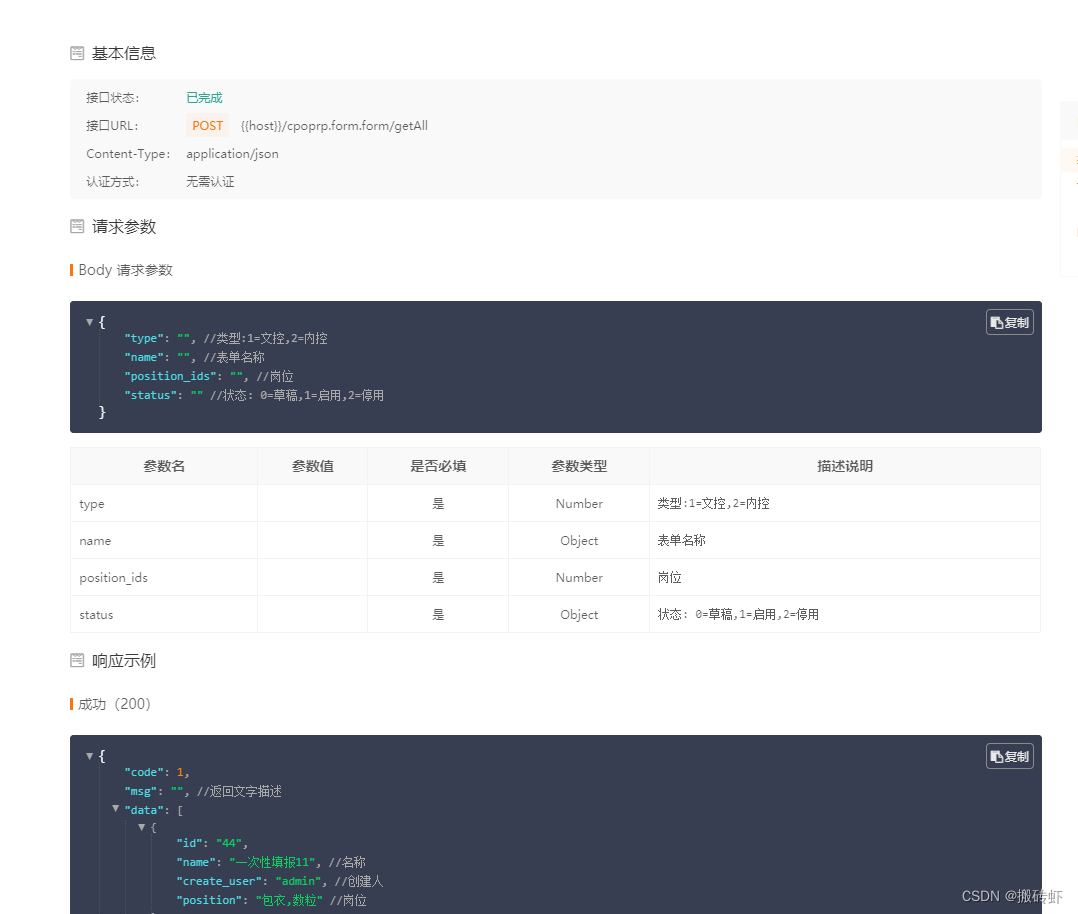This screenshot has height=914, width=1078.
Task: Collapse the response top-level JSON object
Action: (90, 756)
